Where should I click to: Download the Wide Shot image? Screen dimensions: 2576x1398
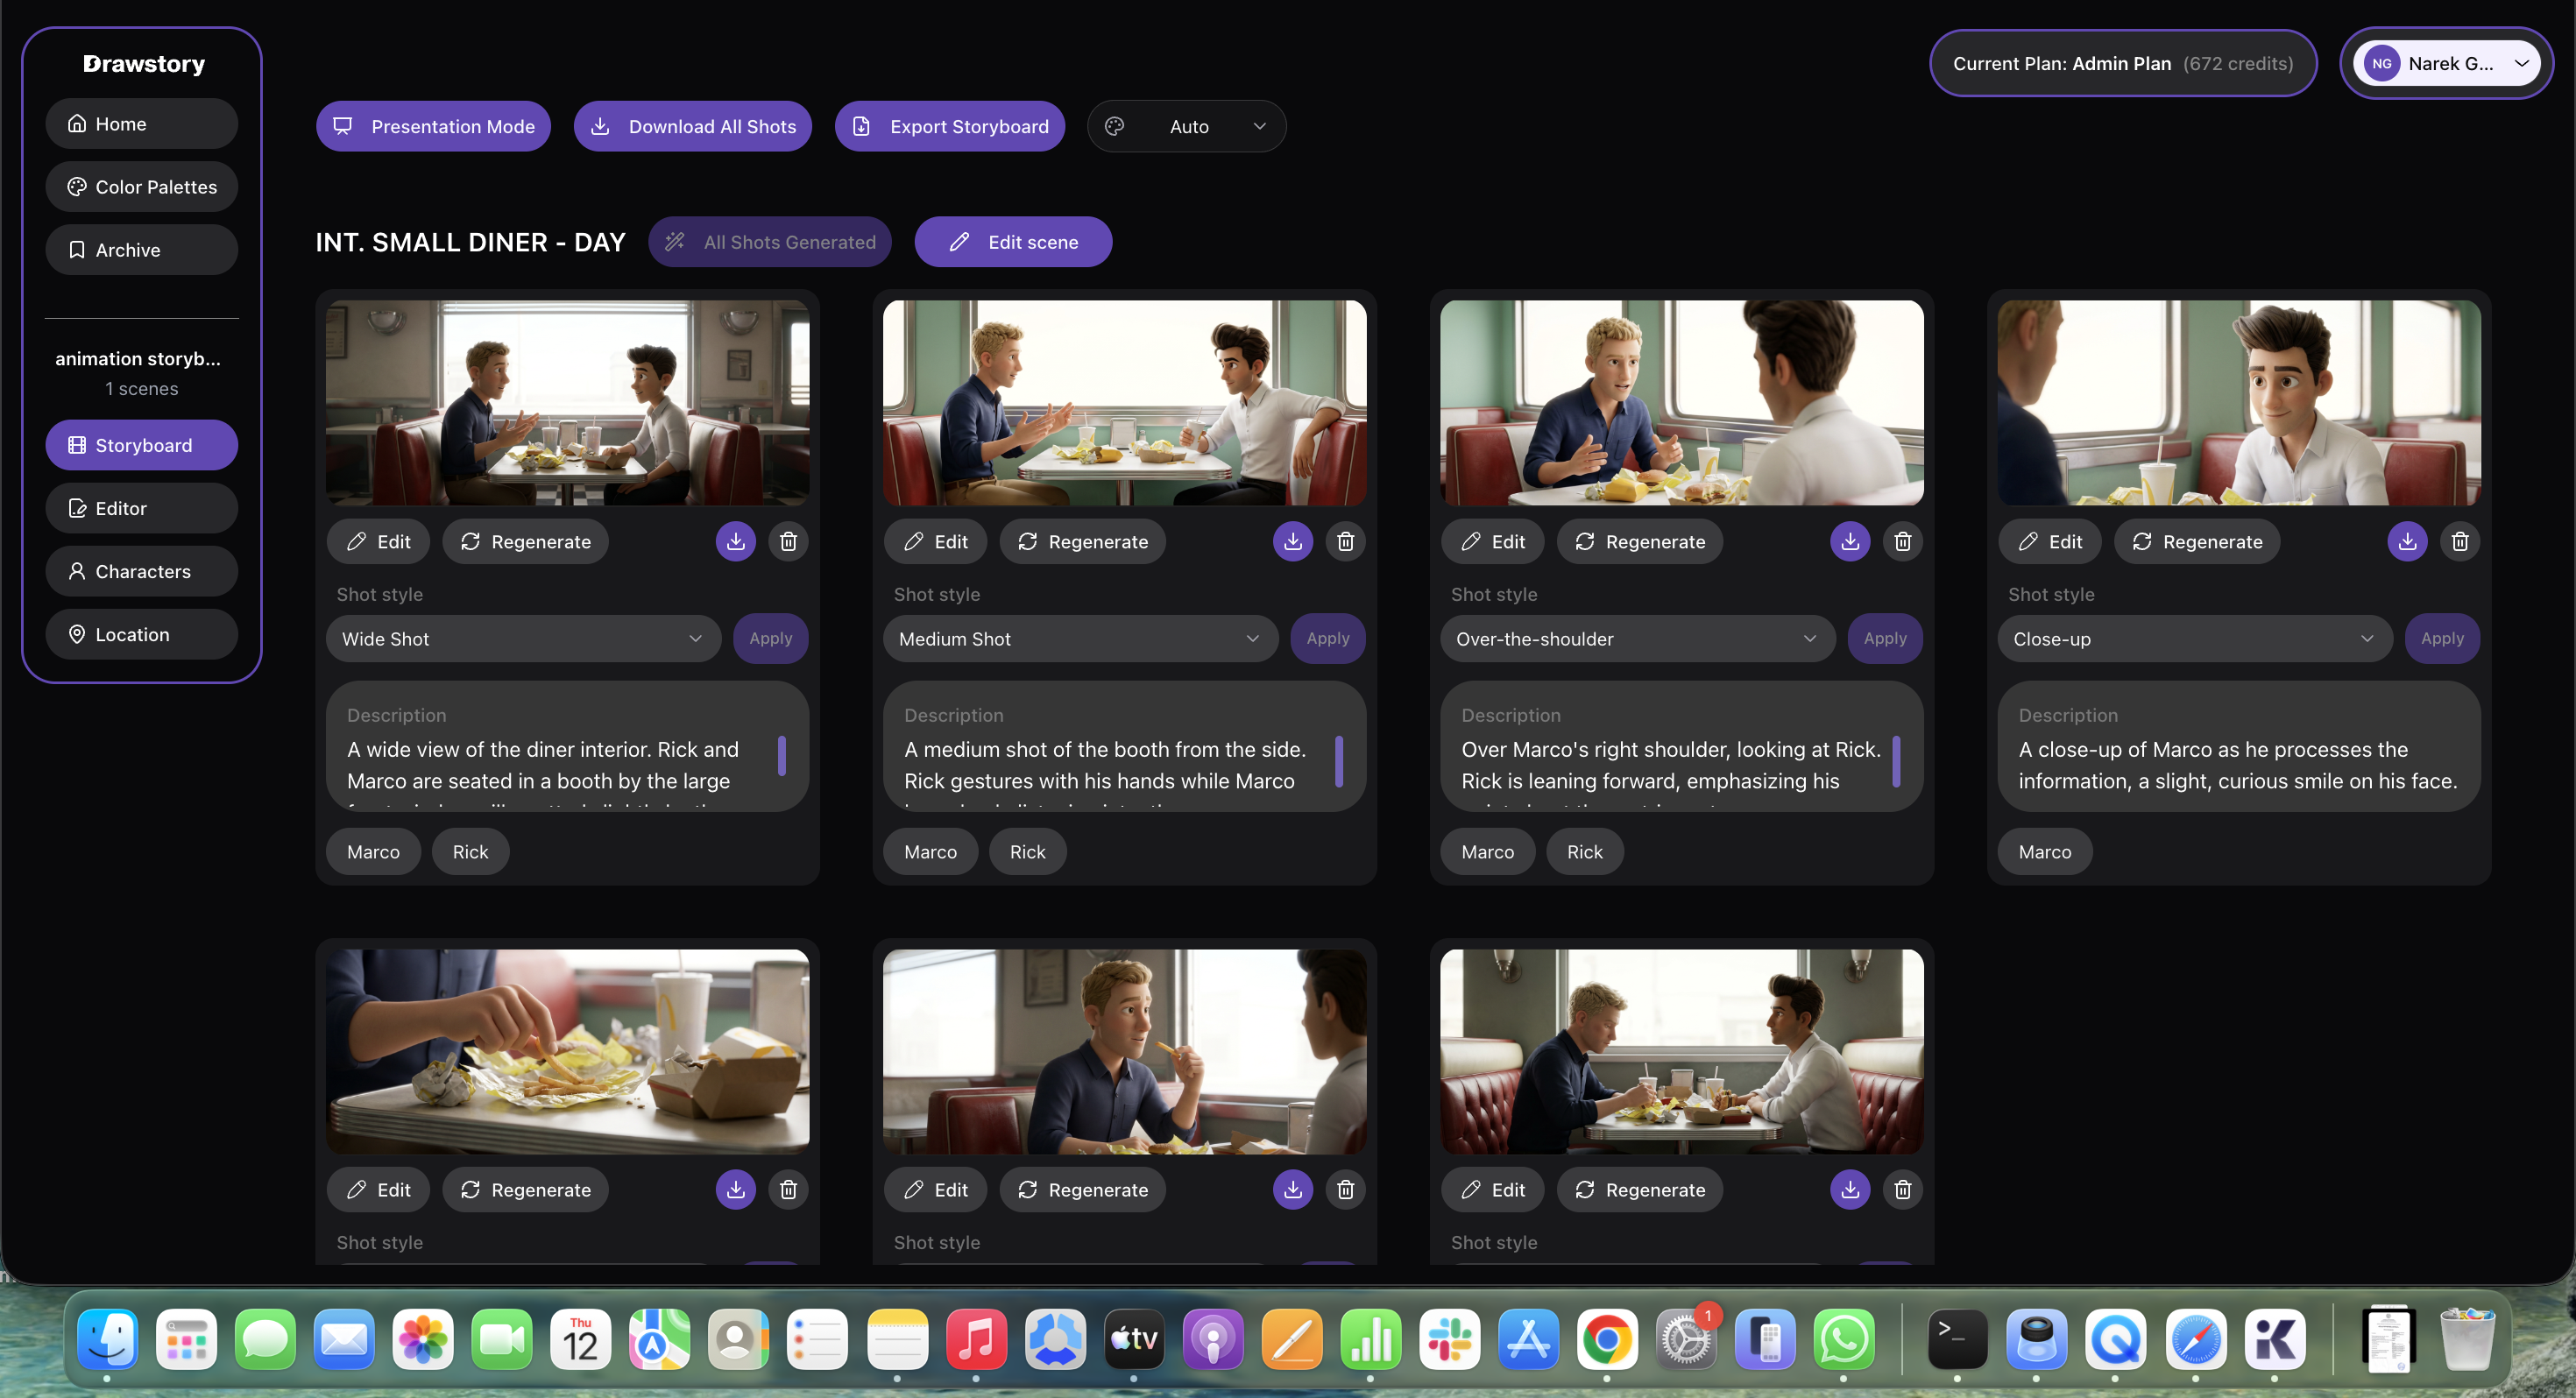736,541
